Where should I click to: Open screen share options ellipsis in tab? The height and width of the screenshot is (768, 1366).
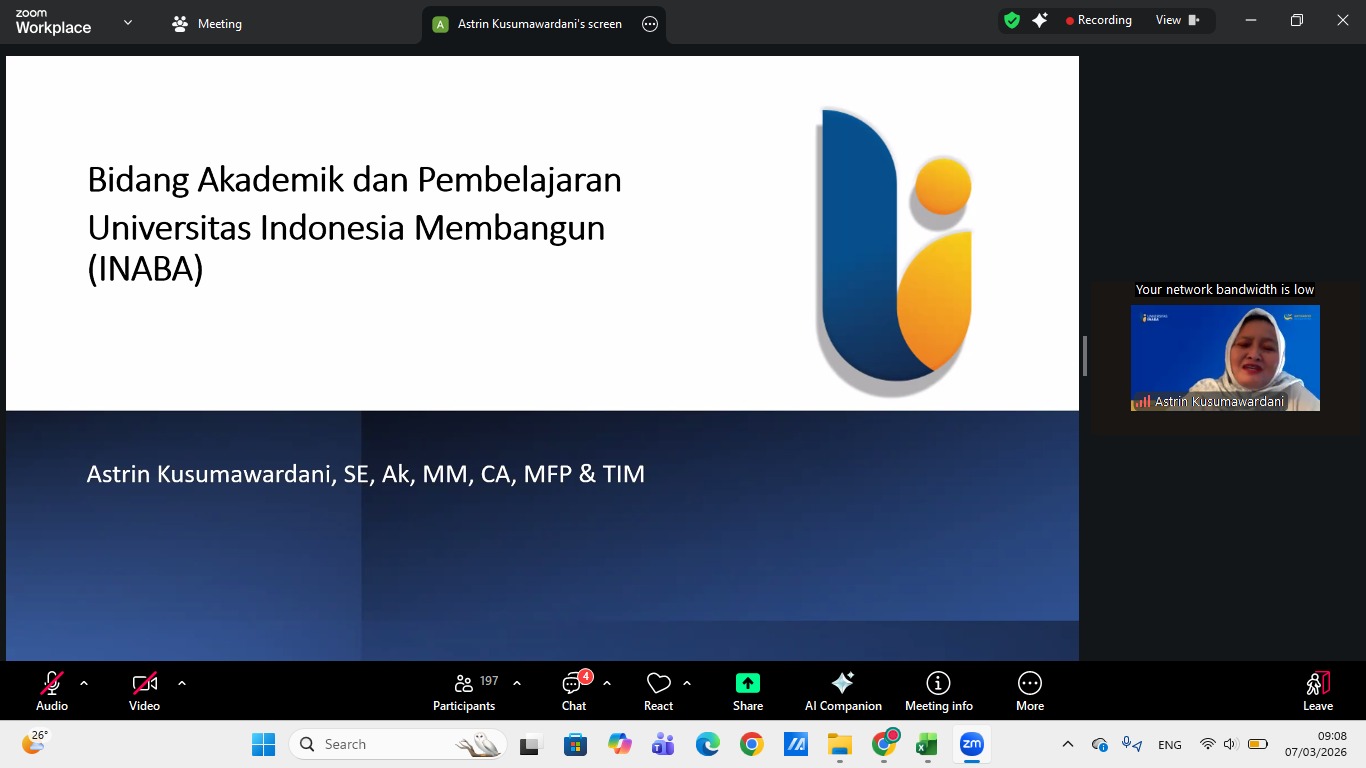(x=650, y=24)
